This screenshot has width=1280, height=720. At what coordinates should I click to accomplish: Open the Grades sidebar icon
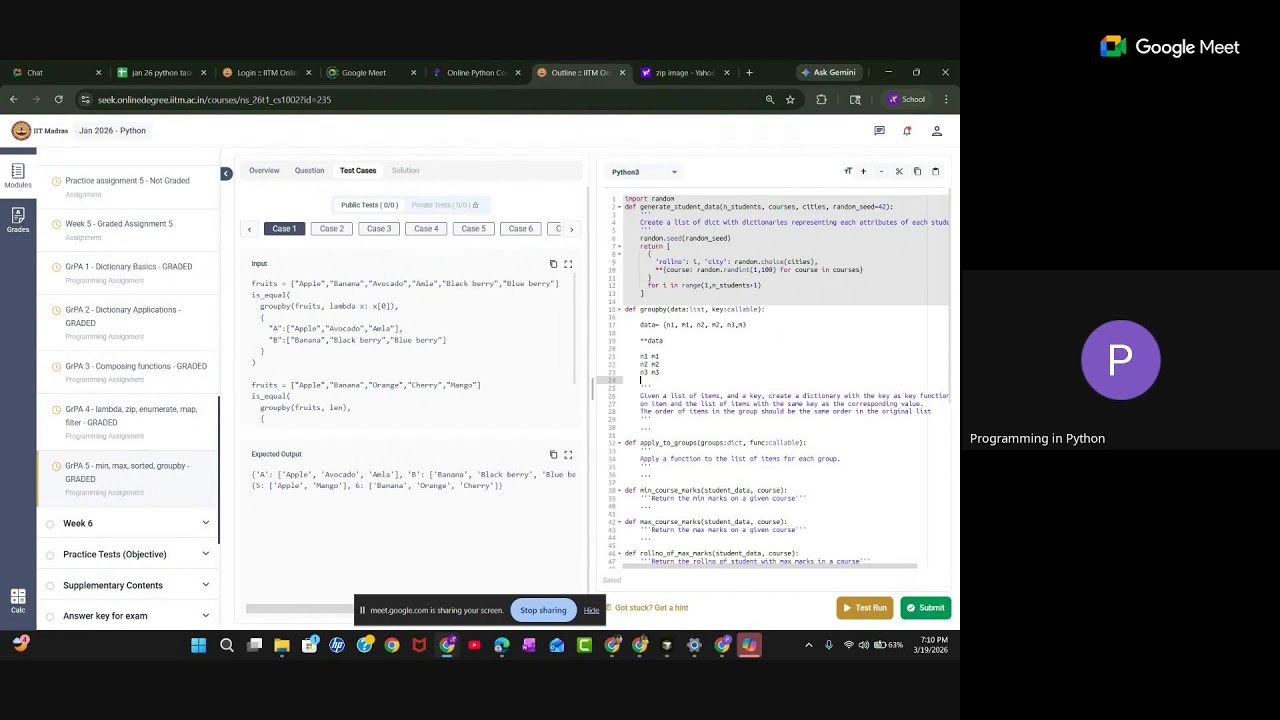click(x=18, y=220)
